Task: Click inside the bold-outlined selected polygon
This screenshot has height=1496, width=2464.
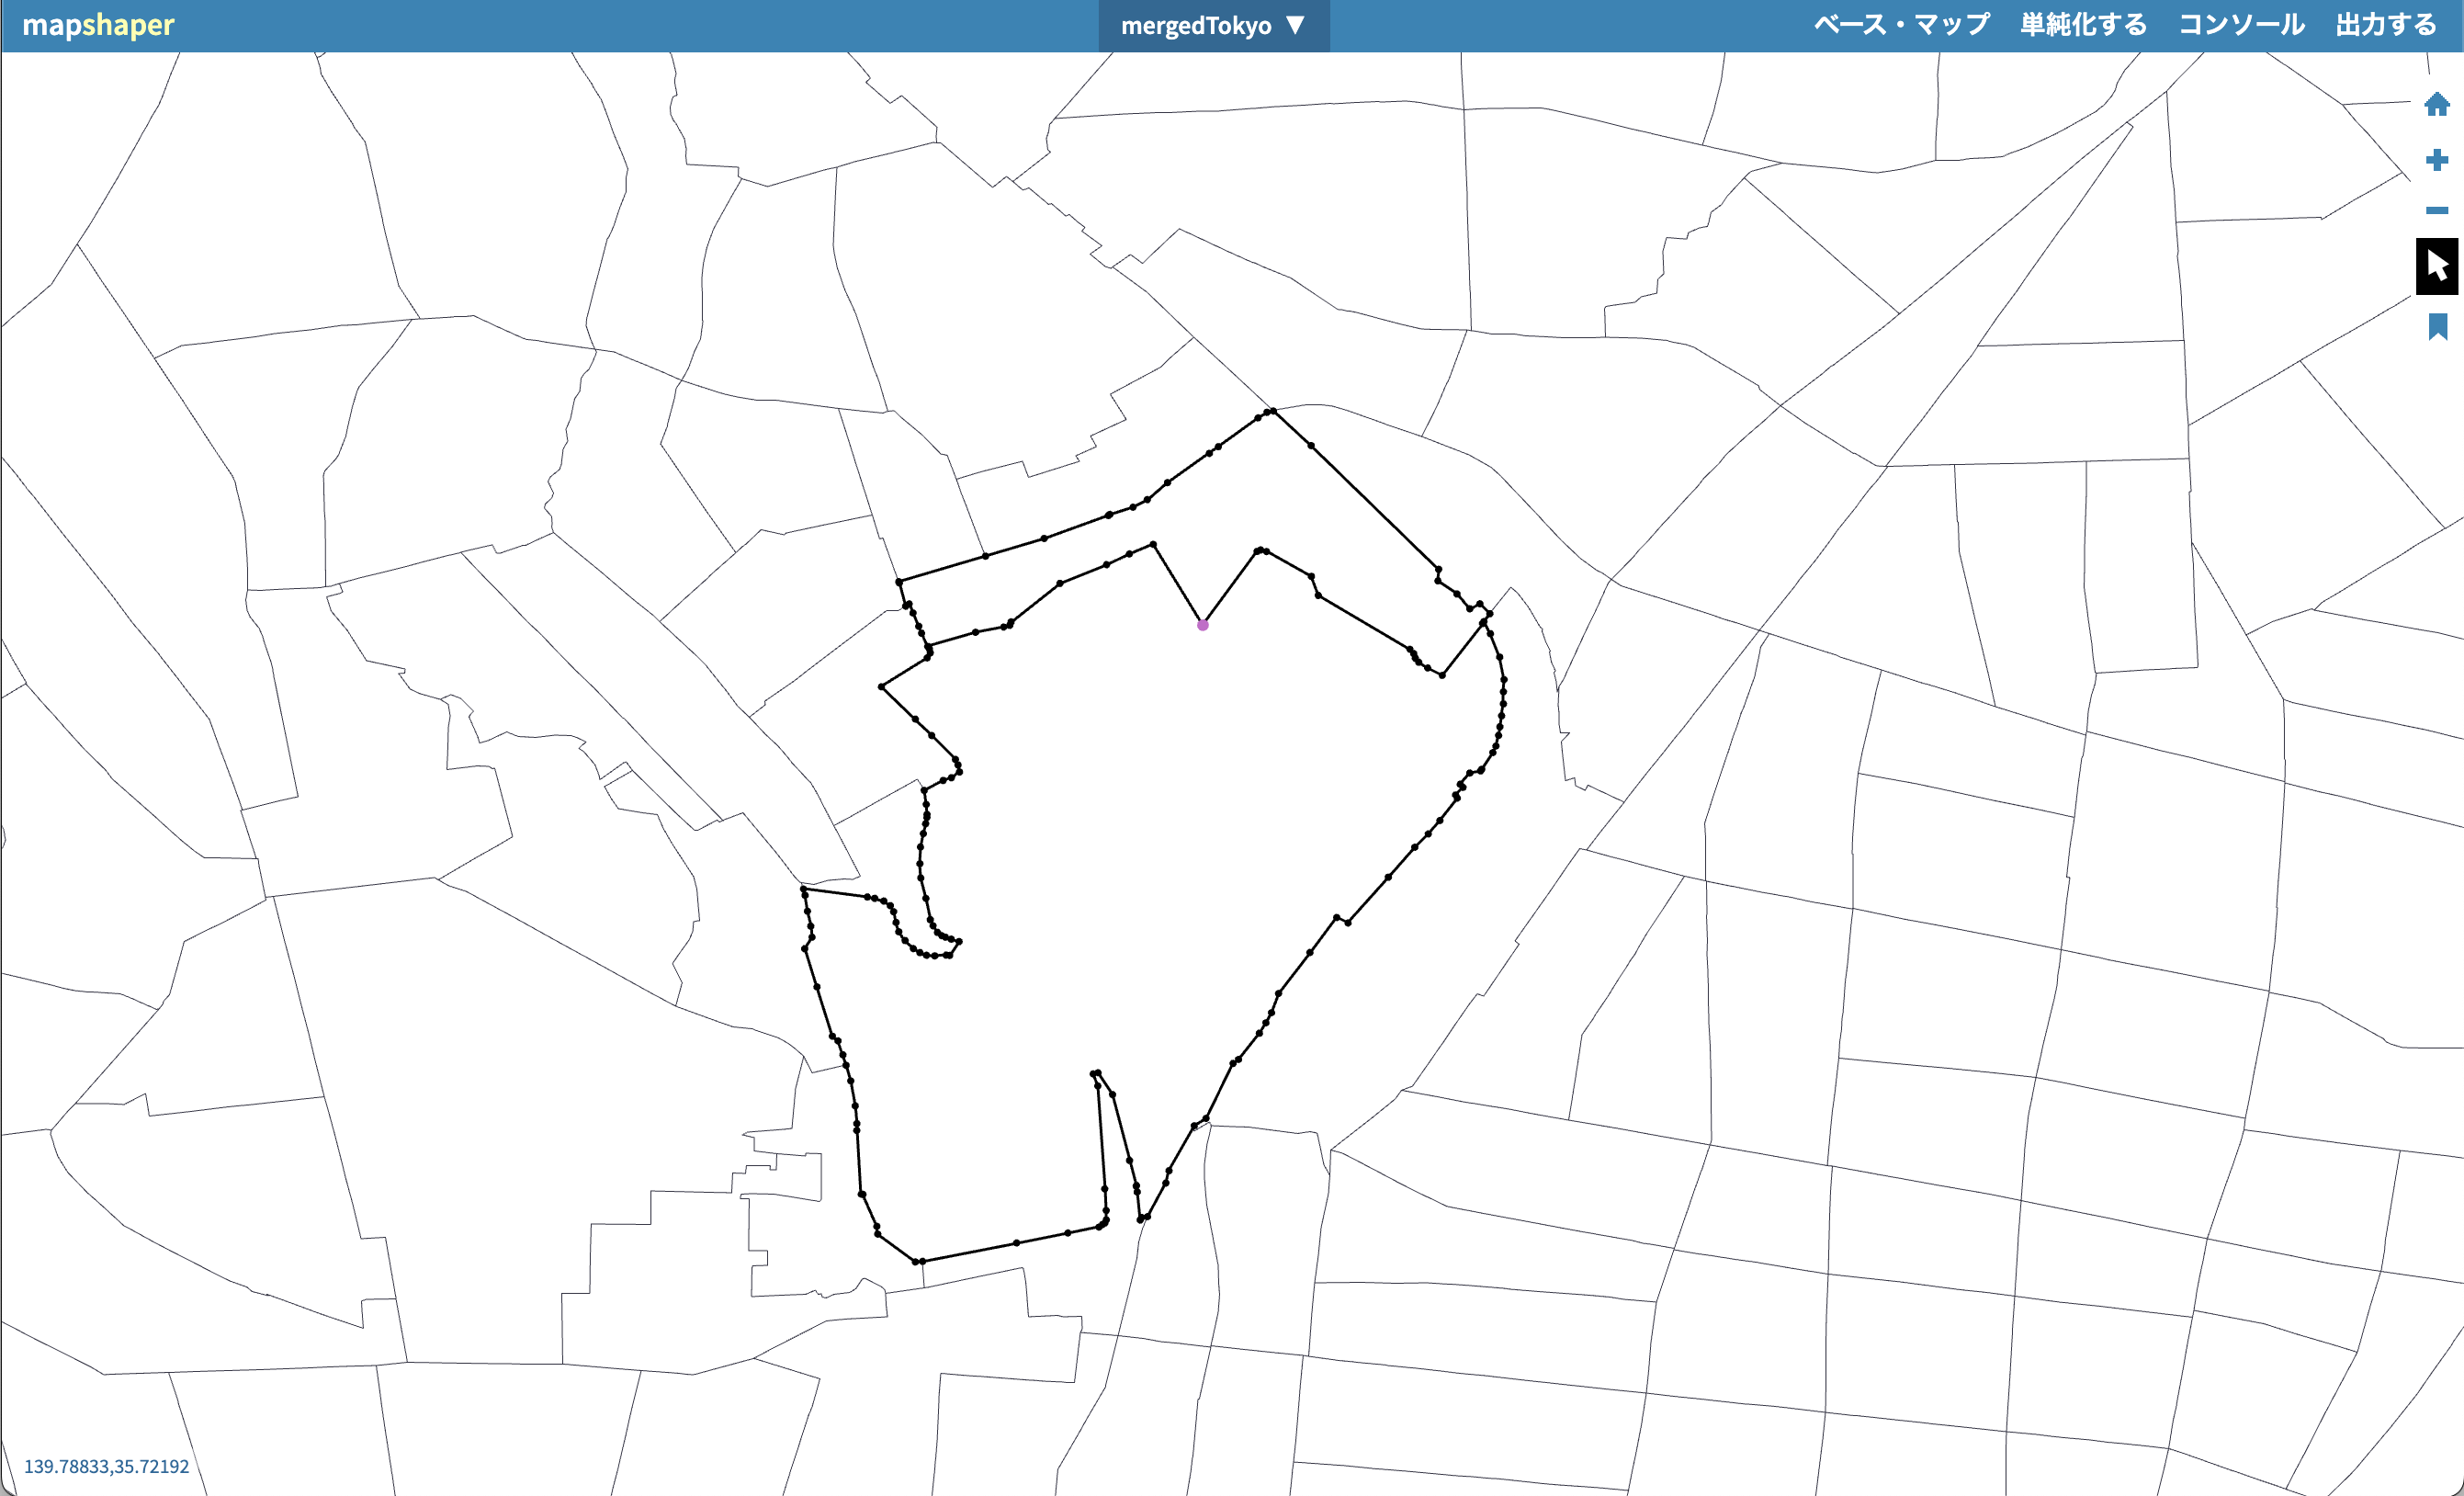Action: pyautogui.click(x=1150, y=850)
